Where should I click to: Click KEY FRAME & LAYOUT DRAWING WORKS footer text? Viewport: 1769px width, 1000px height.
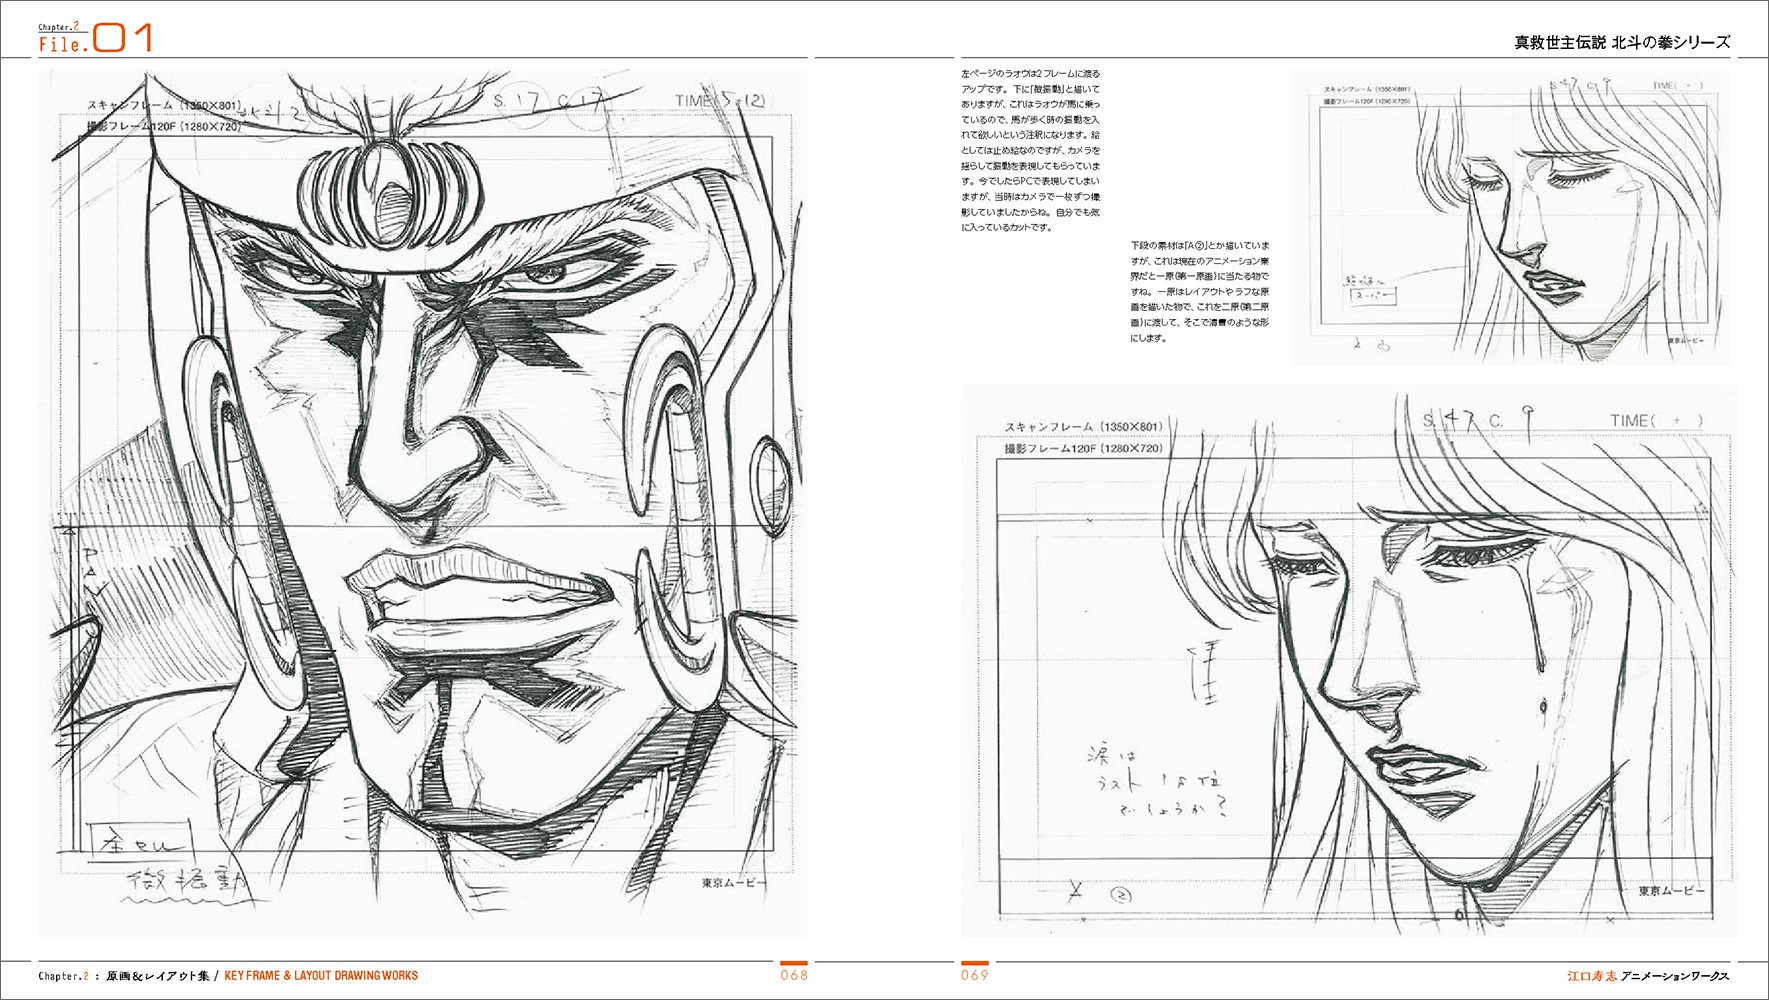click(x=321, y=976)
